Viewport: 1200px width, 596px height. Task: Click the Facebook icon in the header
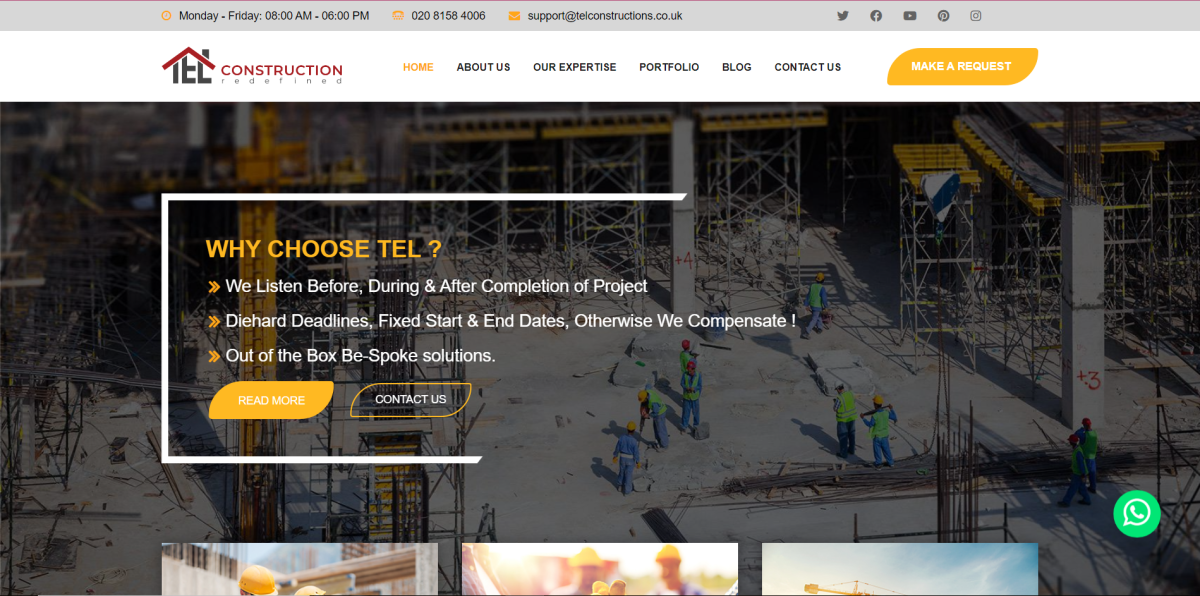[876, 15]
